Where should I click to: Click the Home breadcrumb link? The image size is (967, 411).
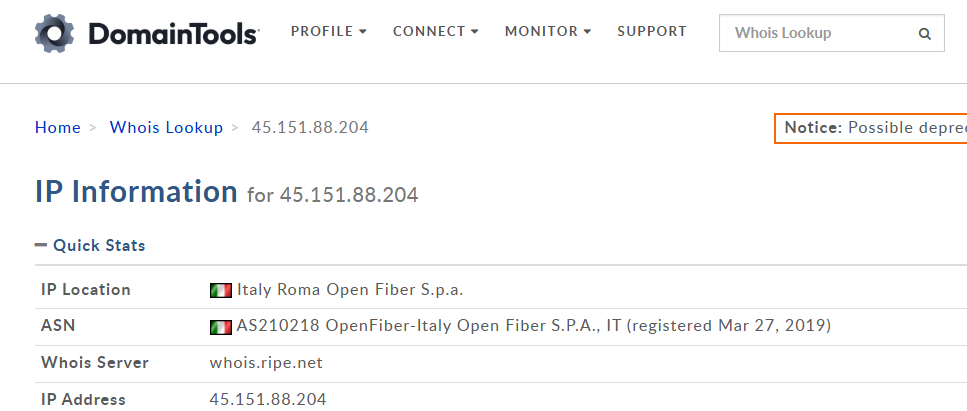57,127
